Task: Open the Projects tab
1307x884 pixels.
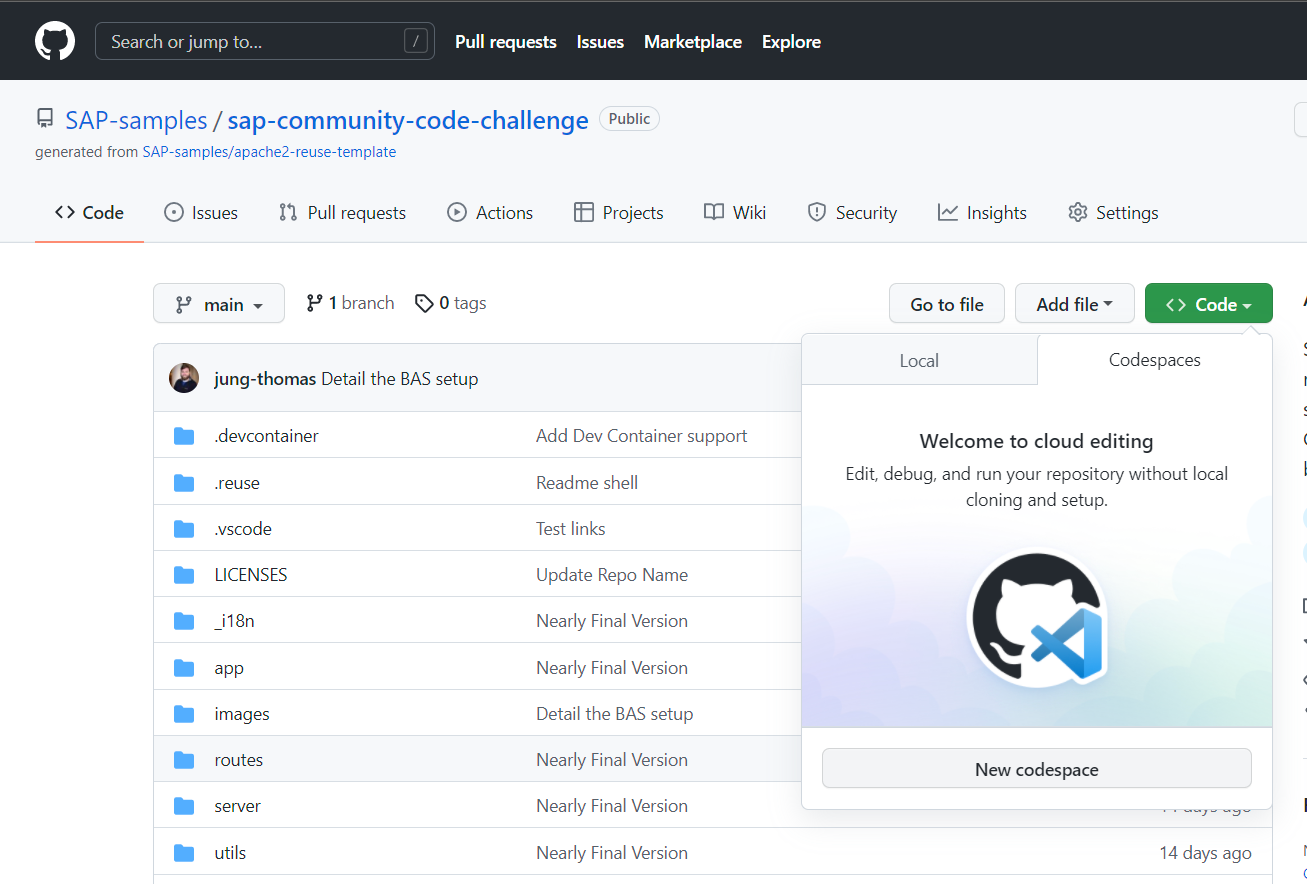Action: [x=619, y=213]
